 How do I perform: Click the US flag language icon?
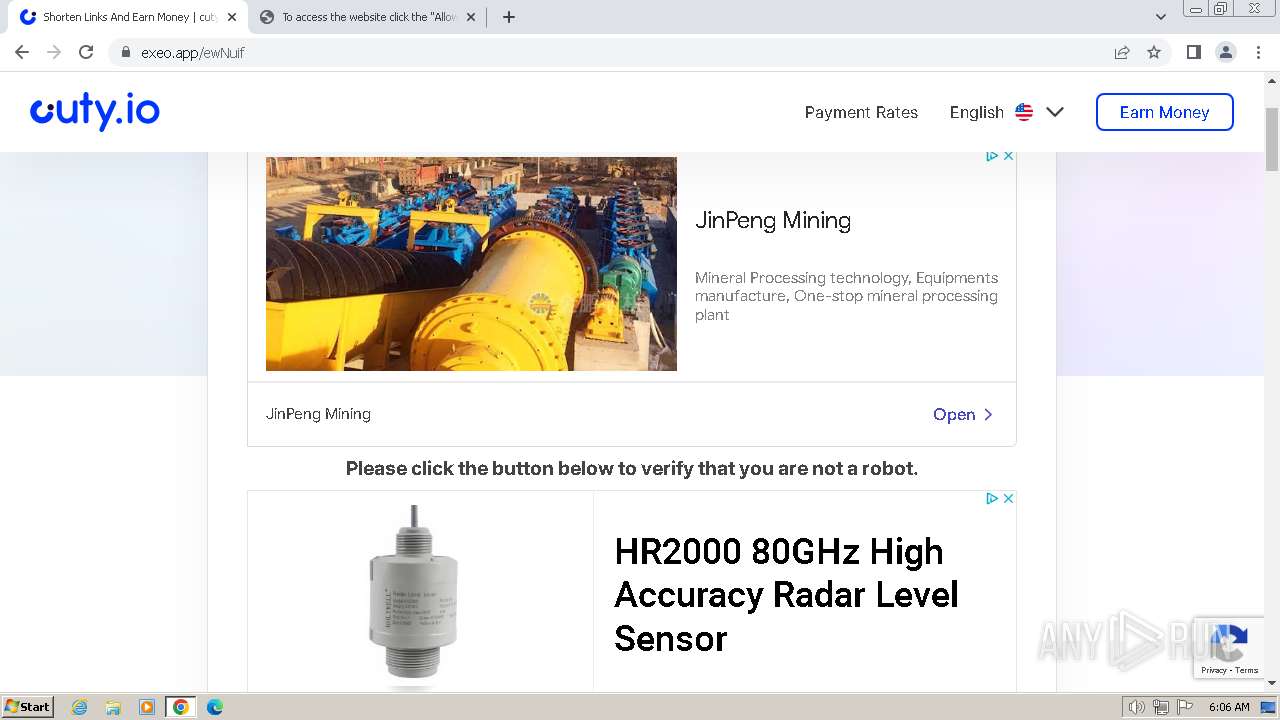pos(1024,112)
